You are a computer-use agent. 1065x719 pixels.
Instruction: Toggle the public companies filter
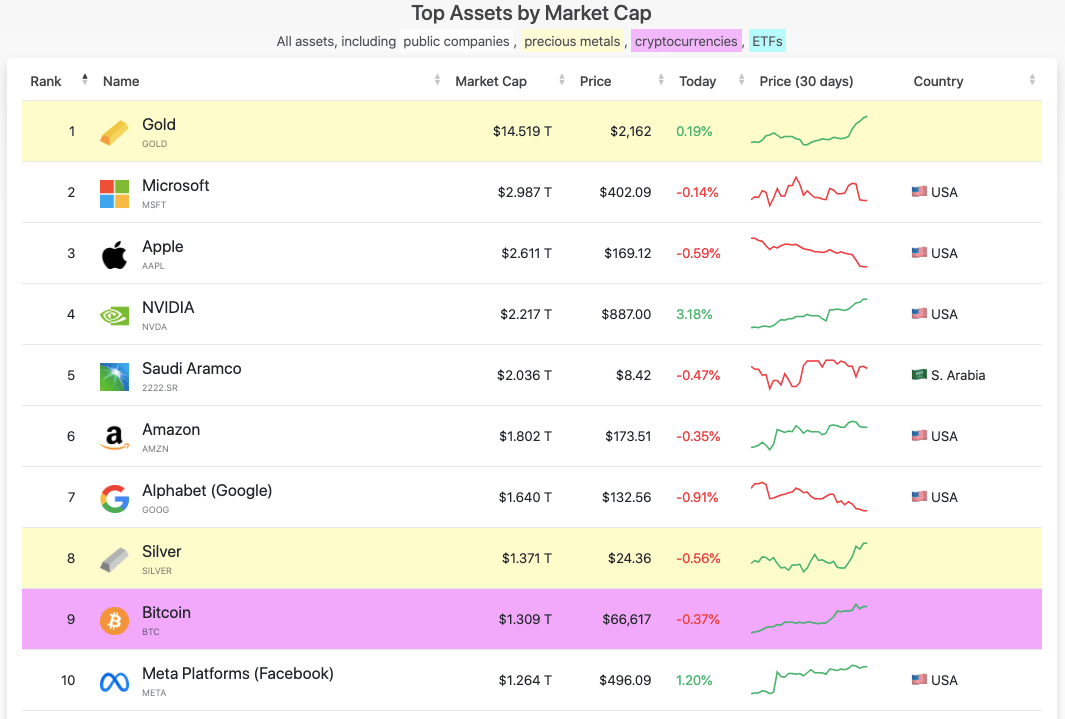pyautogui.click(x=456, y=41)
